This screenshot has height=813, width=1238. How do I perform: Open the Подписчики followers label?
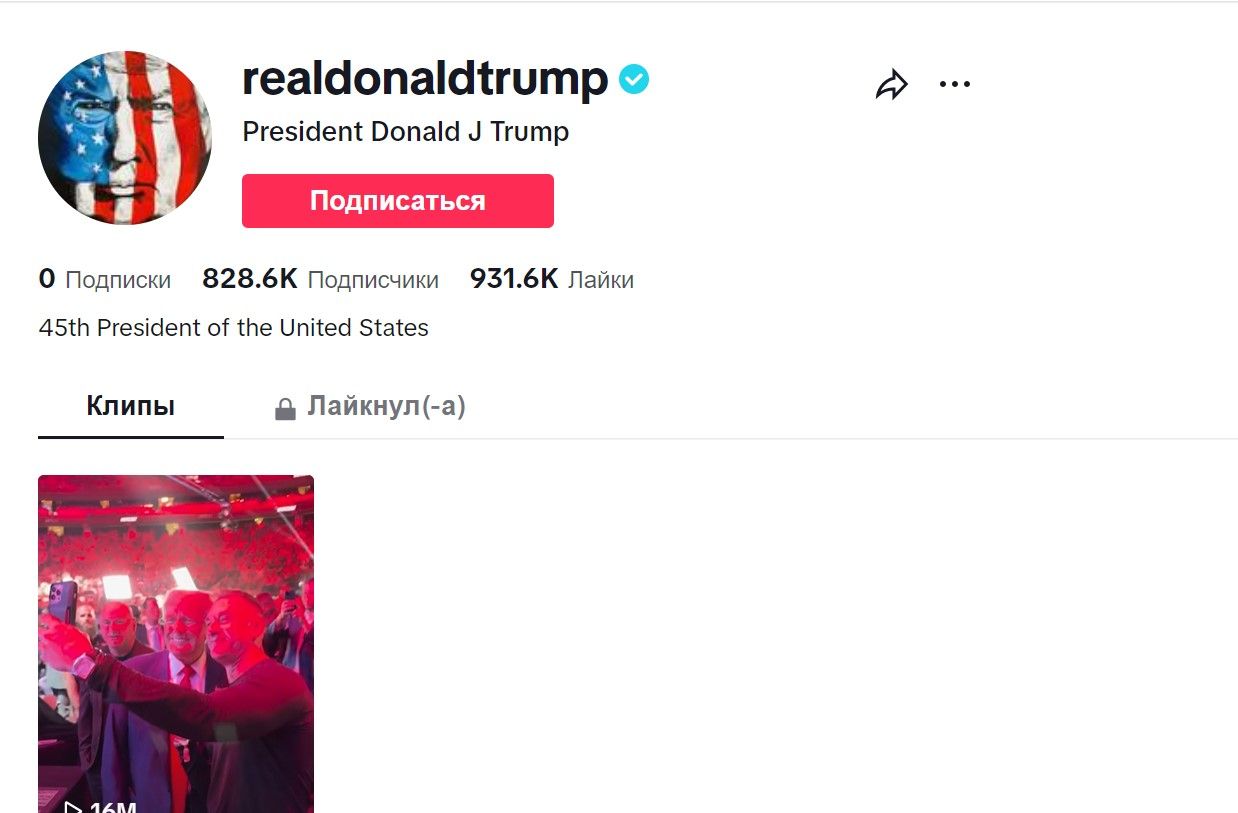tap(373, 280)
